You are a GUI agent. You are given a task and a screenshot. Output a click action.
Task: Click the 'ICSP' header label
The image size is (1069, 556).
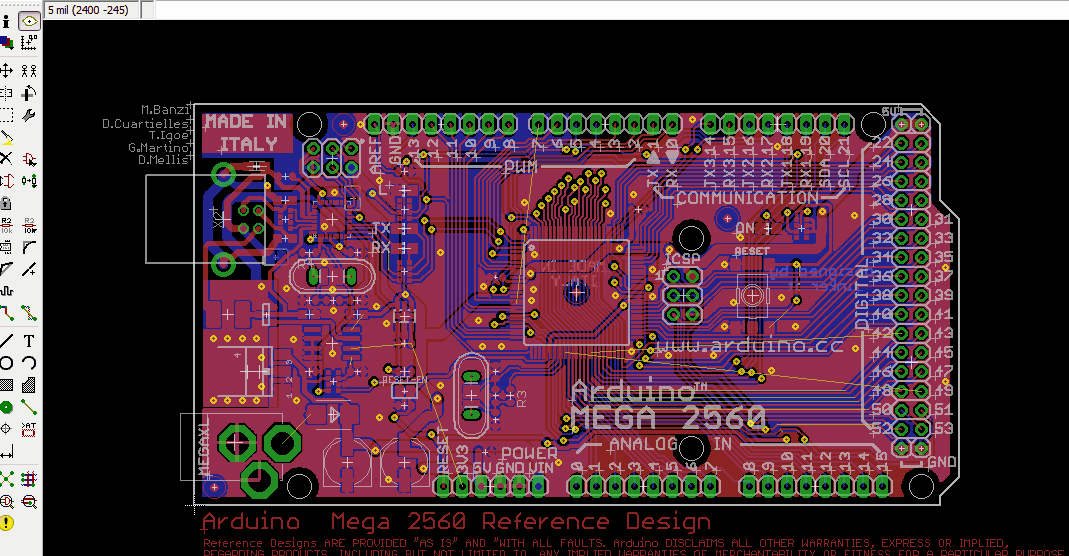tap(682, 258)
